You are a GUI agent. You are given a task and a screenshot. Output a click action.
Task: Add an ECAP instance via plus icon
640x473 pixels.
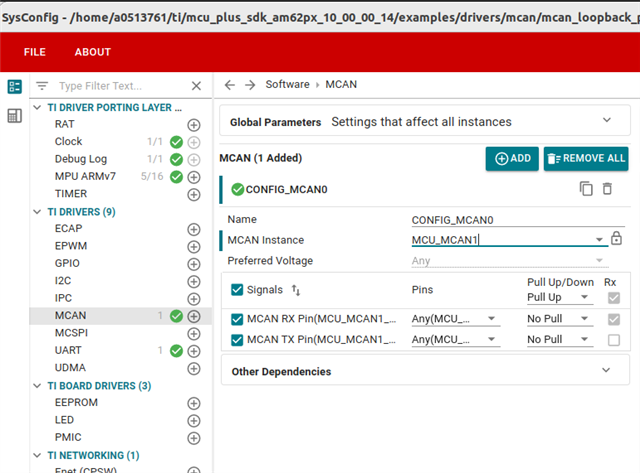[194, 229]
